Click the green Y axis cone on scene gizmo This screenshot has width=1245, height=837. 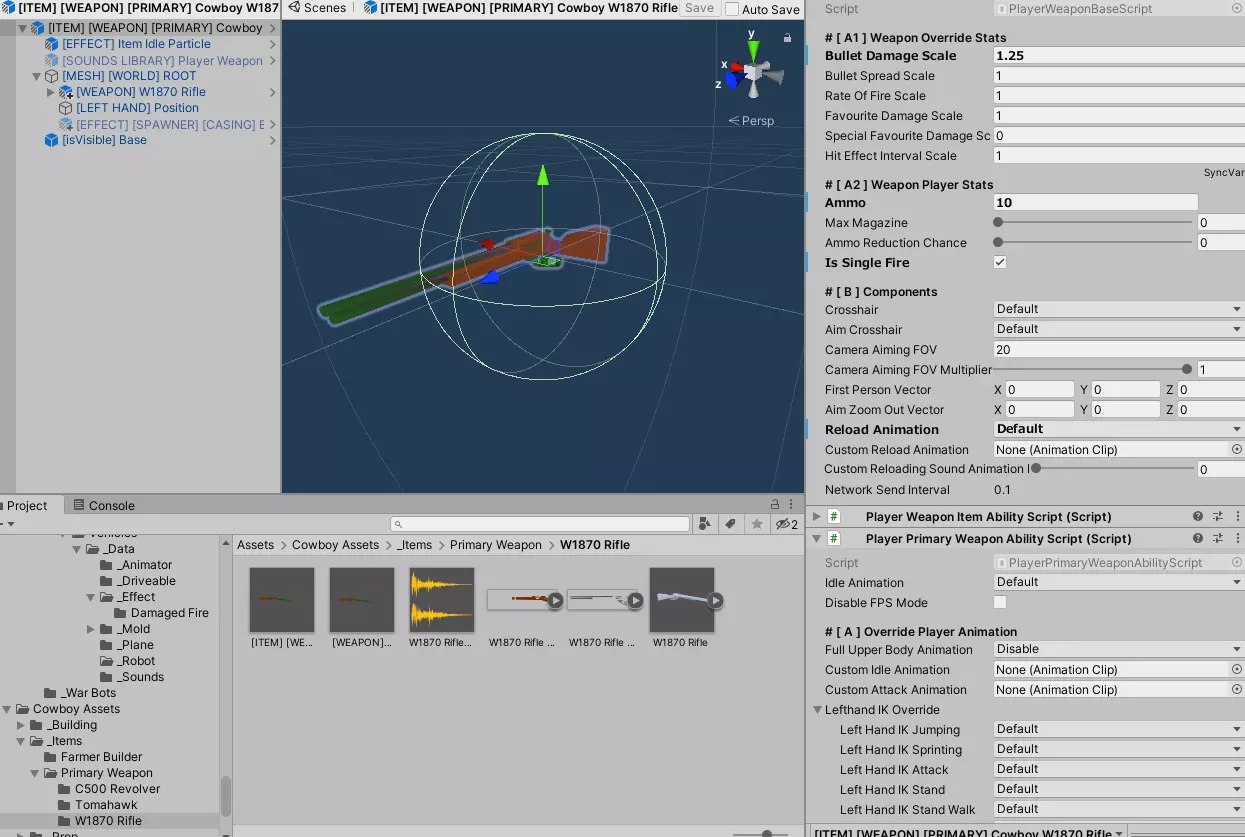pos(753,49)
